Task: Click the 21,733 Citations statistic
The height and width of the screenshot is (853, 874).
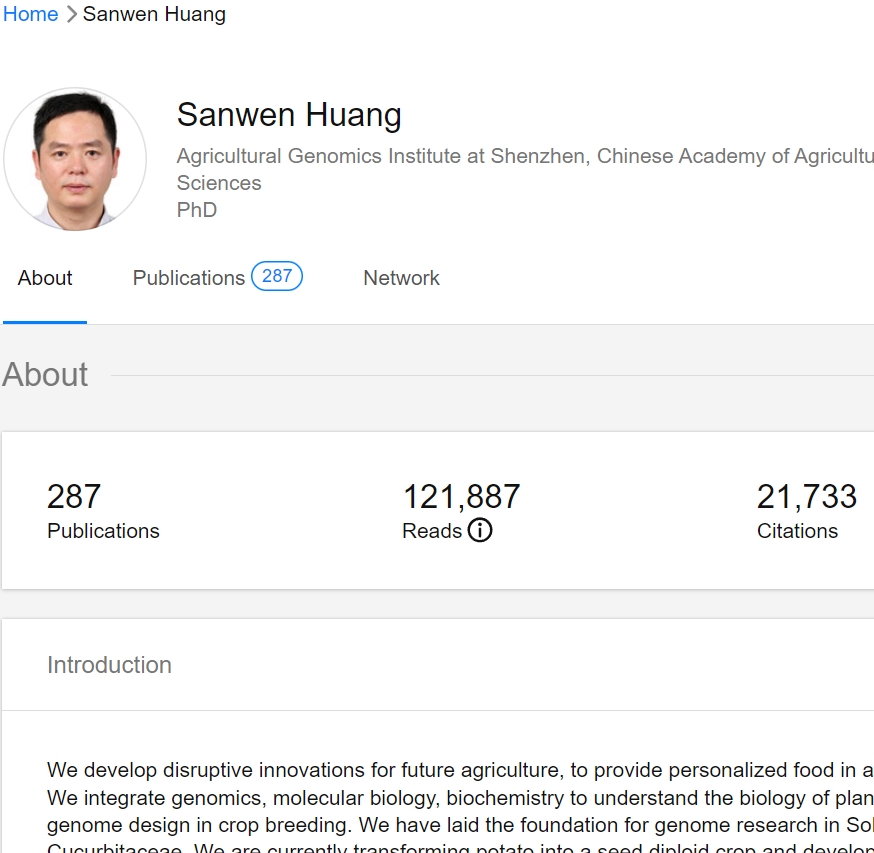Action: click(x=807, y=510)
